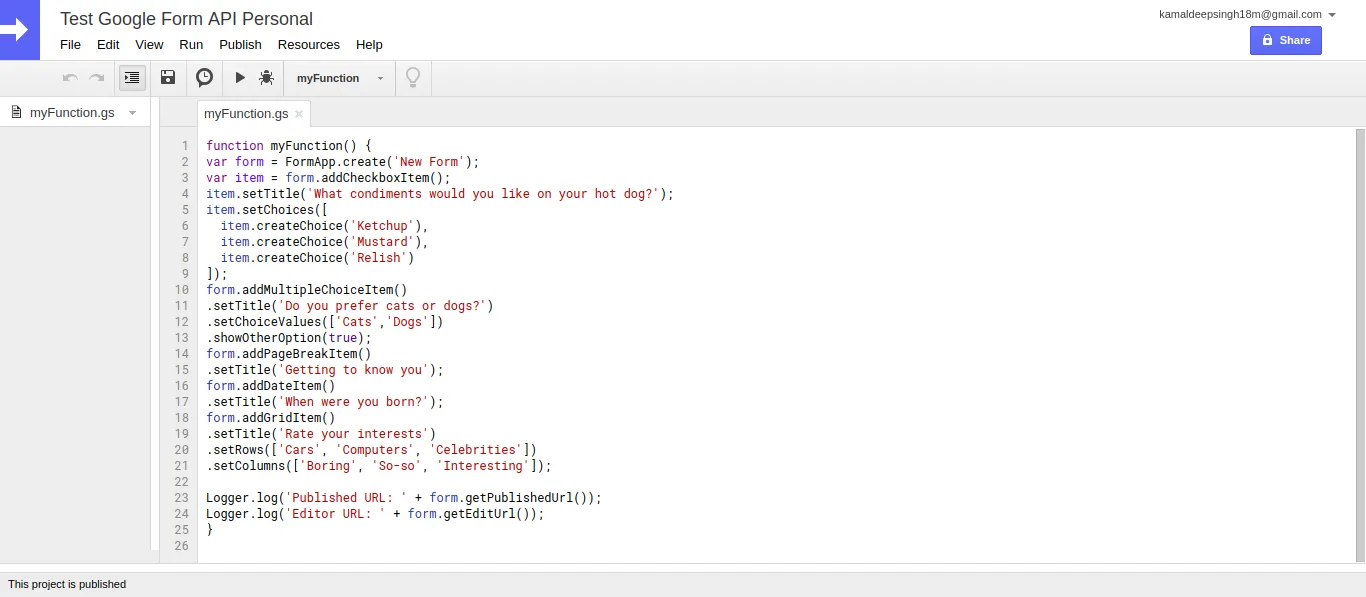Click the myFunction.gs file icon in sidebar
The height and width of the screenshot is (597, 1366).
(16, 112)
